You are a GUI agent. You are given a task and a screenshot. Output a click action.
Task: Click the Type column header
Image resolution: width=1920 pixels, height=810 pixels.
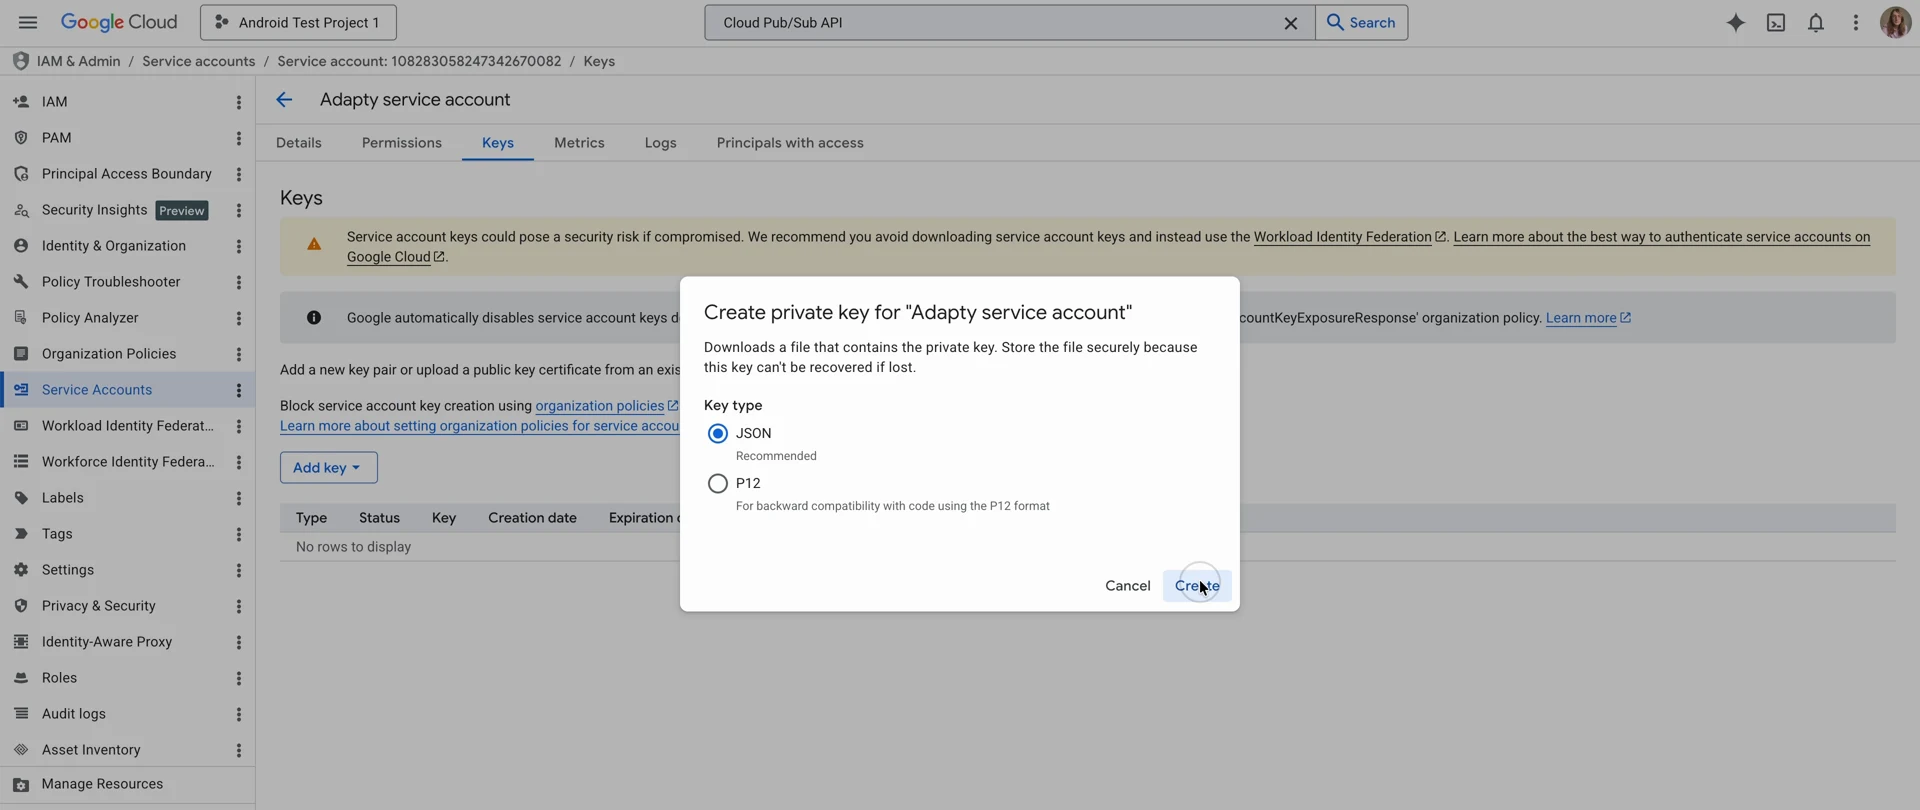coord(311,518)
